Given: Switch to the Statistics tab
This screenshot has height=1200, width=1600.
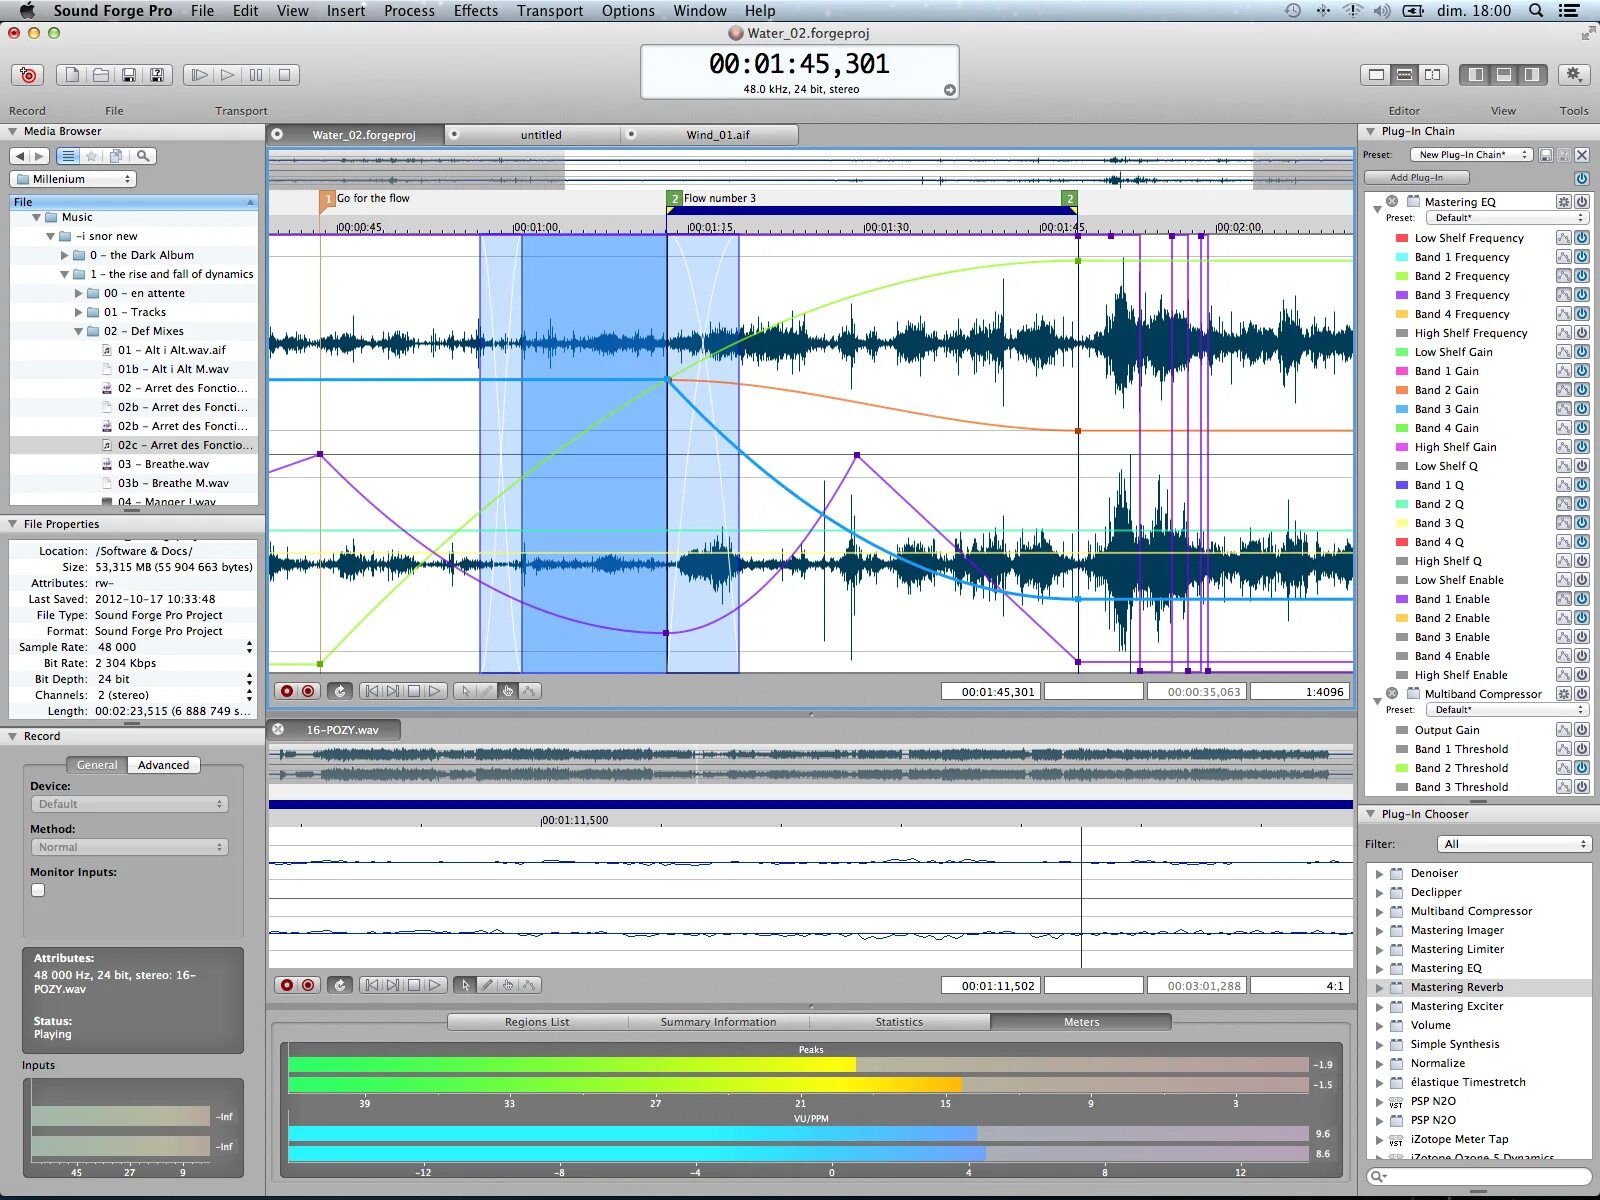Looking at the screenshot, I should coord(899,1022).
